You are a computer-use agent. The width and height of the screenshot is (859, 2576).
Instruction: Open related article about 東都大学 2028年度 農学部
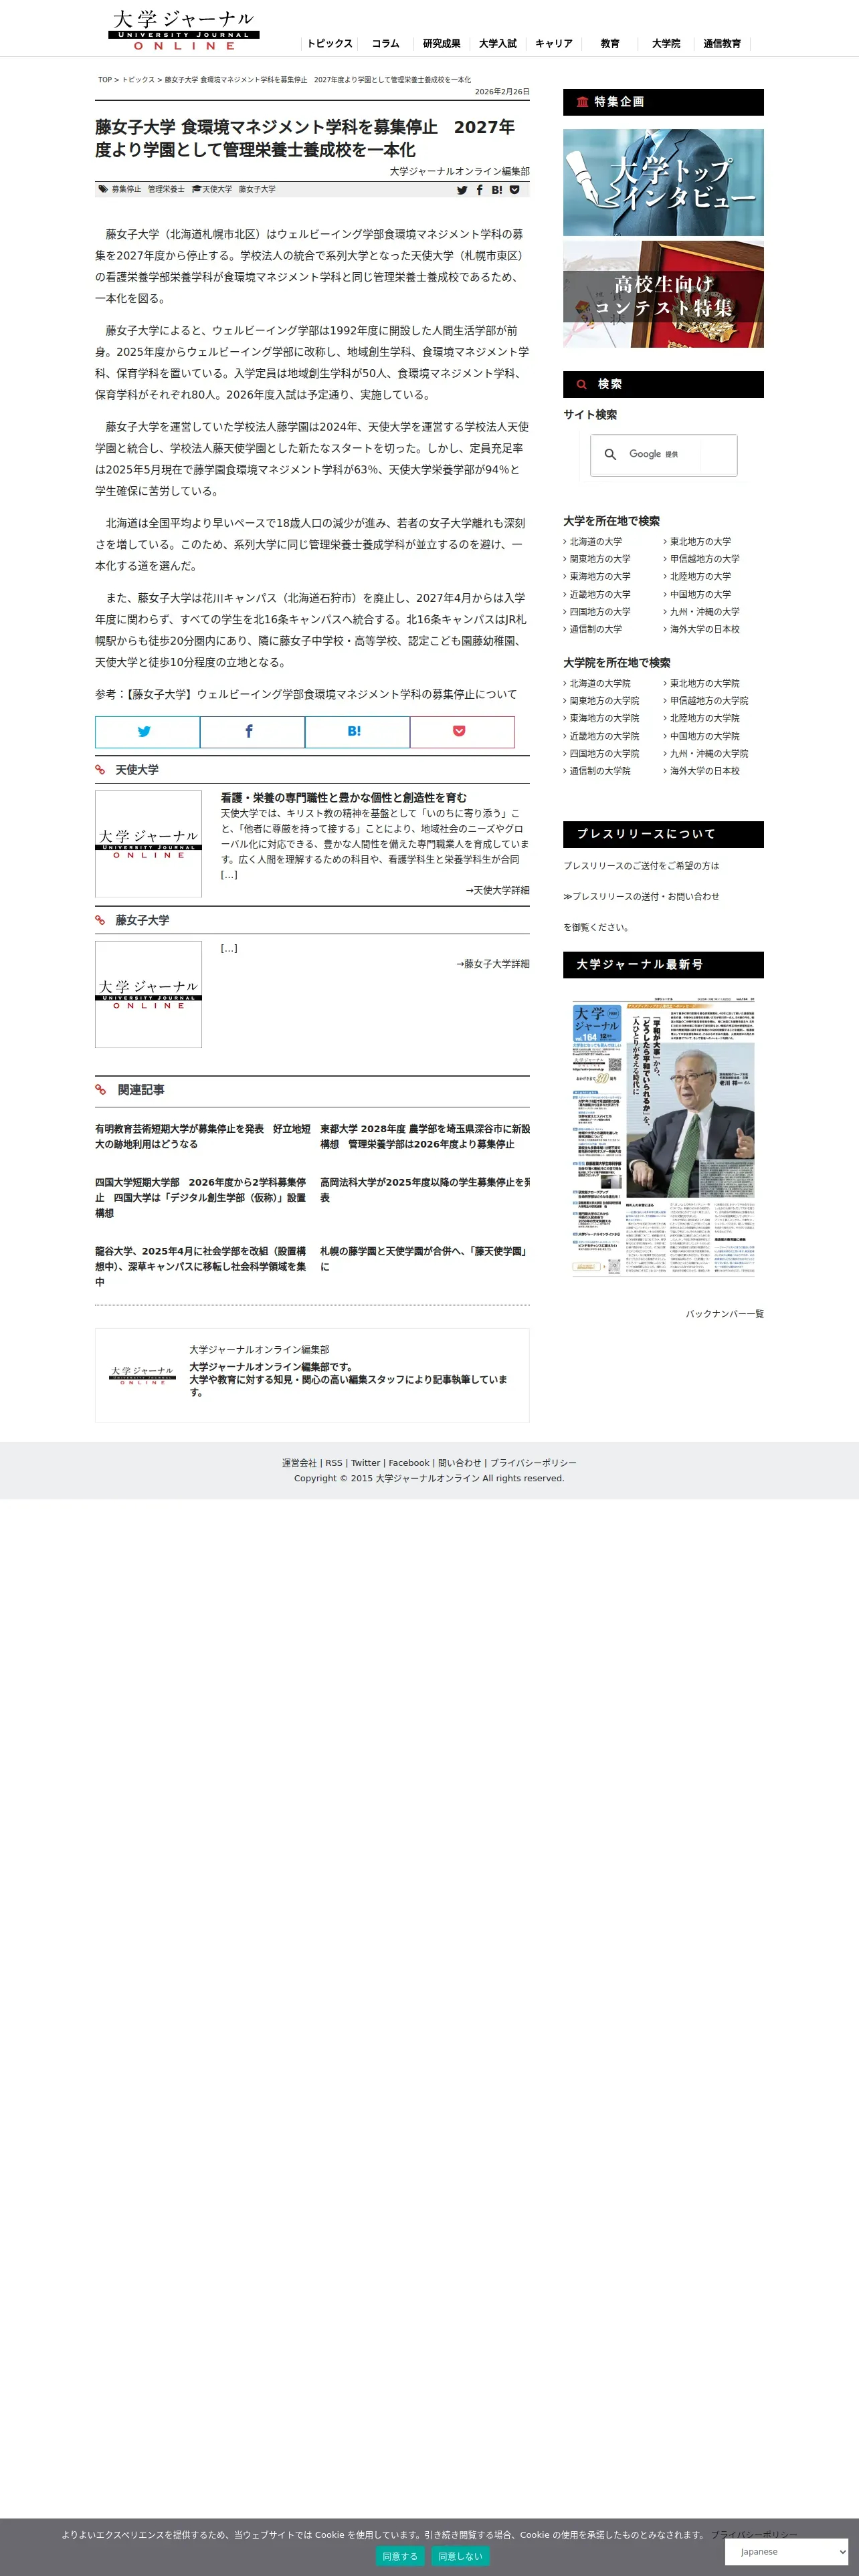tap(425, 1136)
